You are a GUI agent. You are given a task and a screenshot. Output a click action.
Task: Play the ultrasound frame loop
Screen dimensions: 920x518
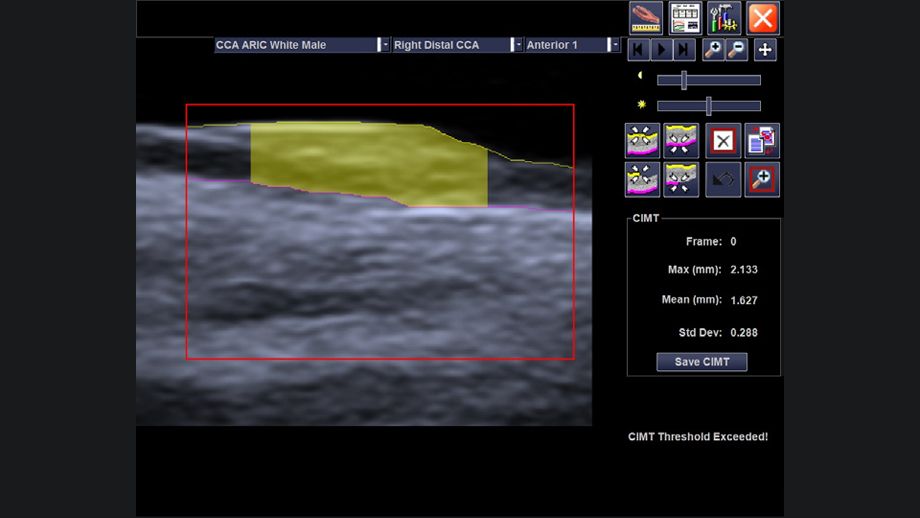tap(661, 50)
